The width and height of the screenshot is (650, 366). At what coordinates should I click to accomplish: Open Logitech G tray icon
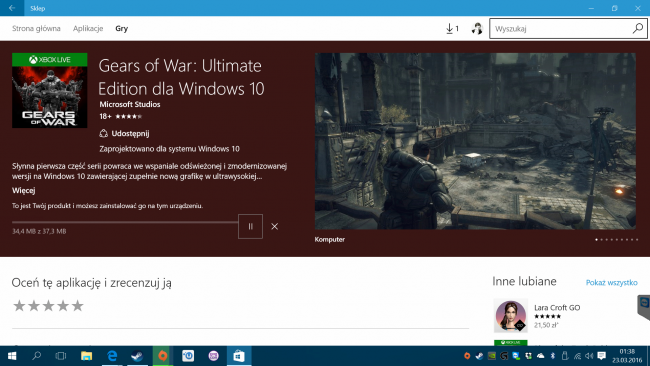(504, 356)
